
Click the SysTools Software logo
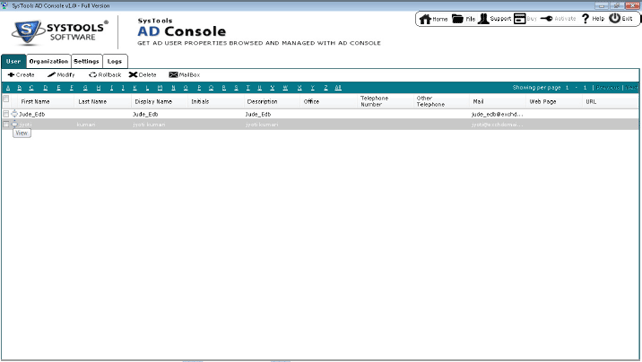click(60, 32)
